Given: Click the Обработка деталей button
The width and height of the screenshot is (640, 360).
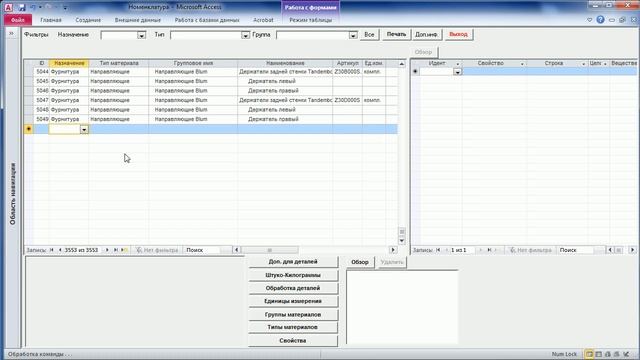Looking at the screenshot, I should point(293,288).
